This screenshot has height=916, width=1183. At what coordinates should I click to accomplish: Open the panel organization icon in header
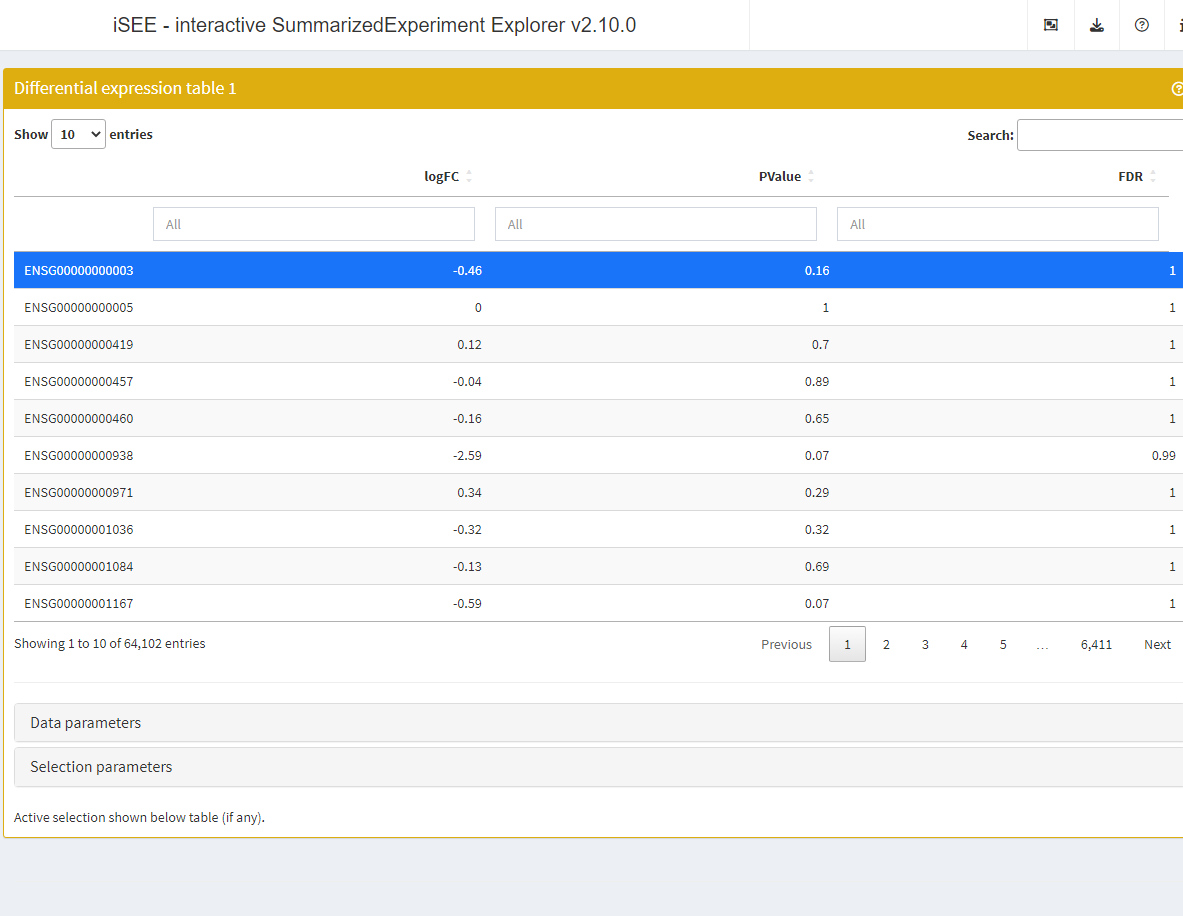click(1051, 25)
